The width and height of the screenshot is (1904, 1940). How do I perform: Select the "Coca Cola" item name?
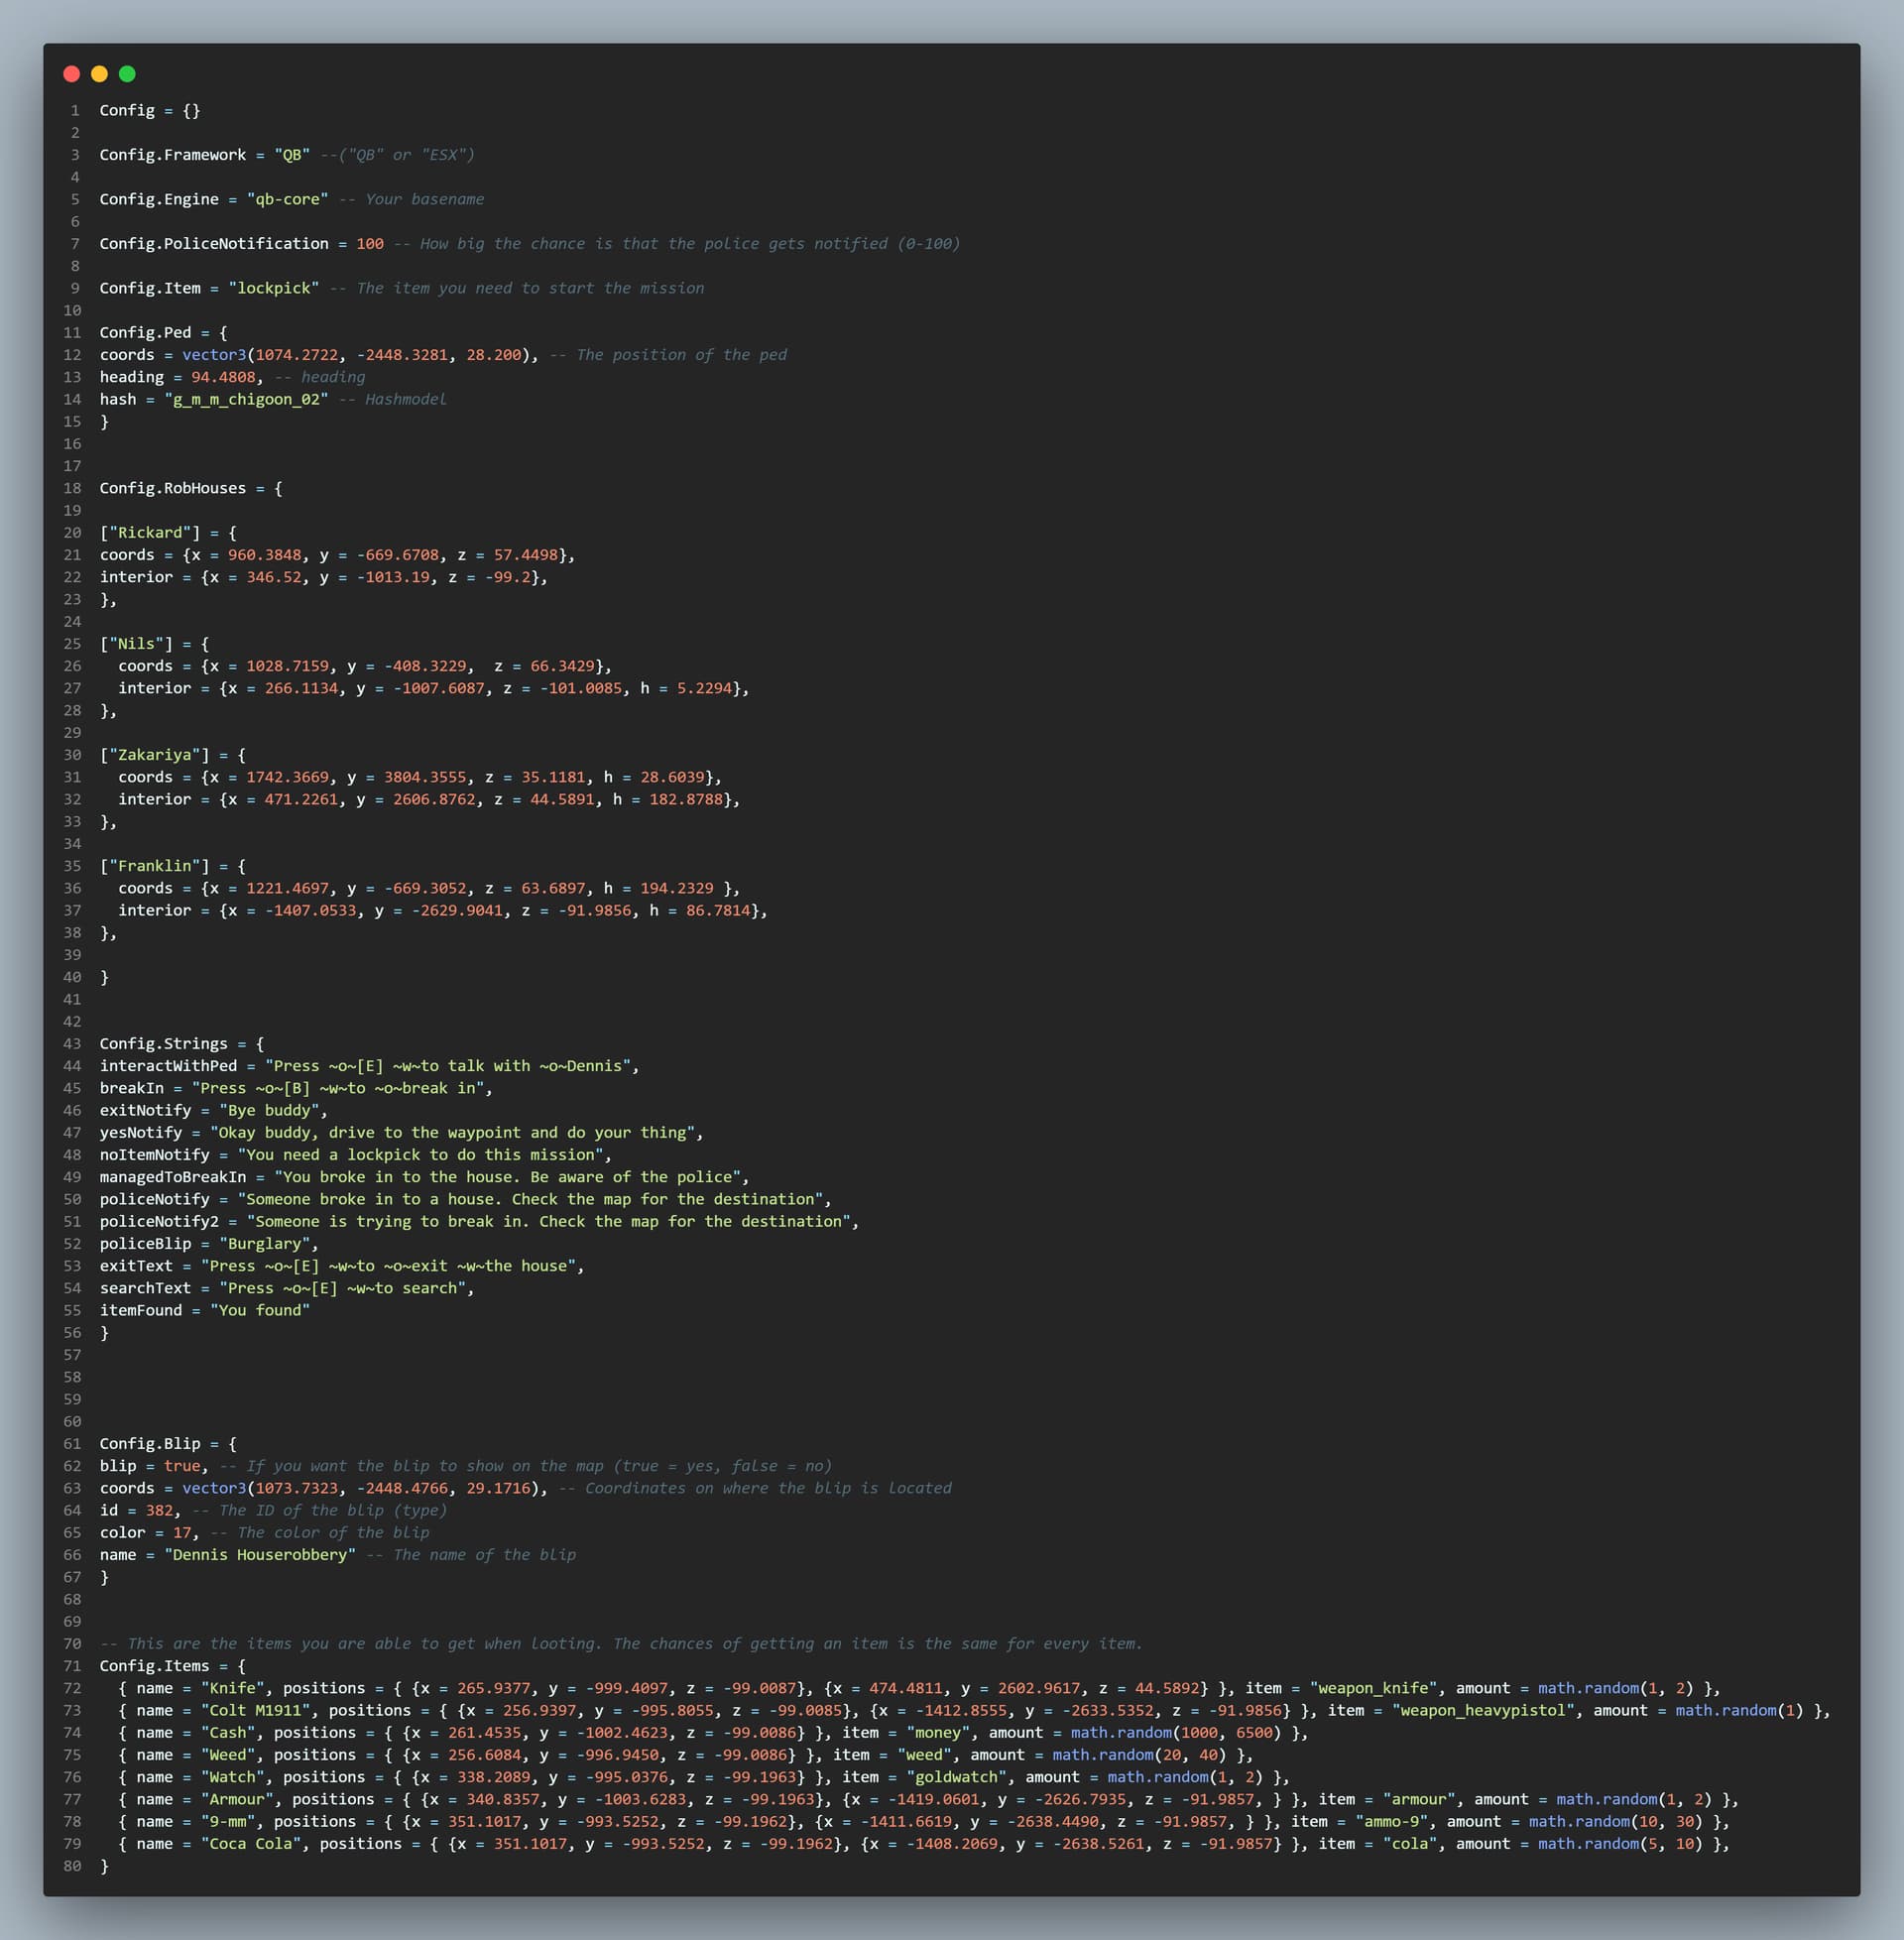(x=251, y=1843)
